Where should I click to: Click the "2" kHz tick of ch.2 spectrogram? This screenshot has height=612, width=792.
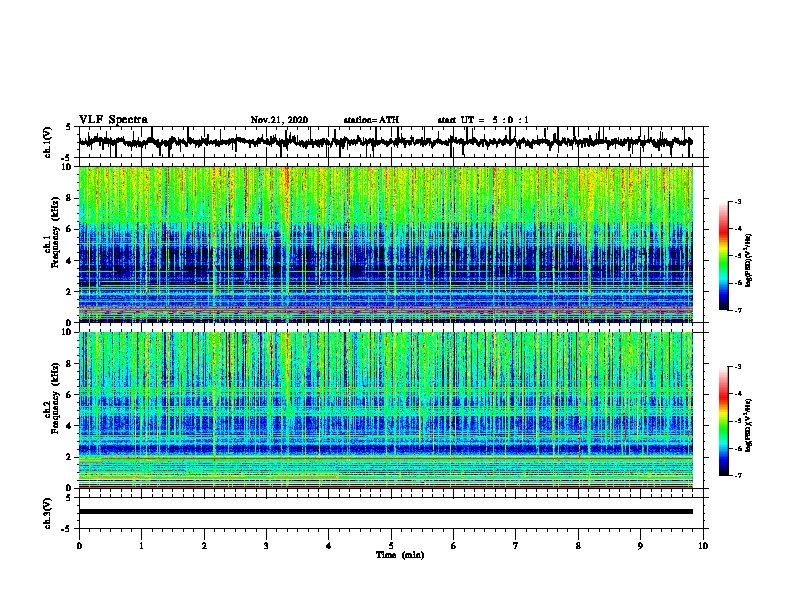click(x=69, y=457)
